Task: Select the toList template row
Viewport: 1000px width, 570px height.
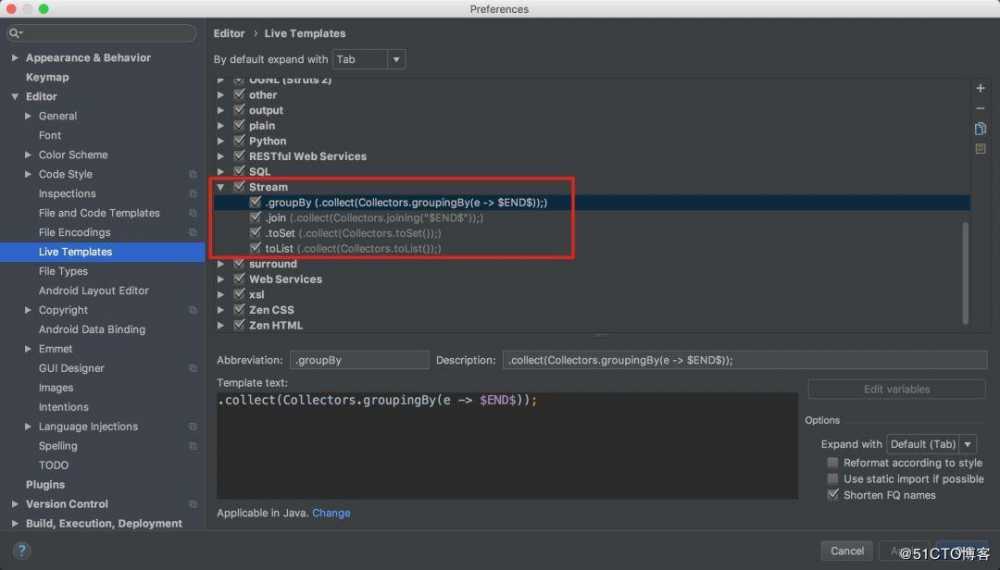Action: pyautogui.click(x=592, y=248)
